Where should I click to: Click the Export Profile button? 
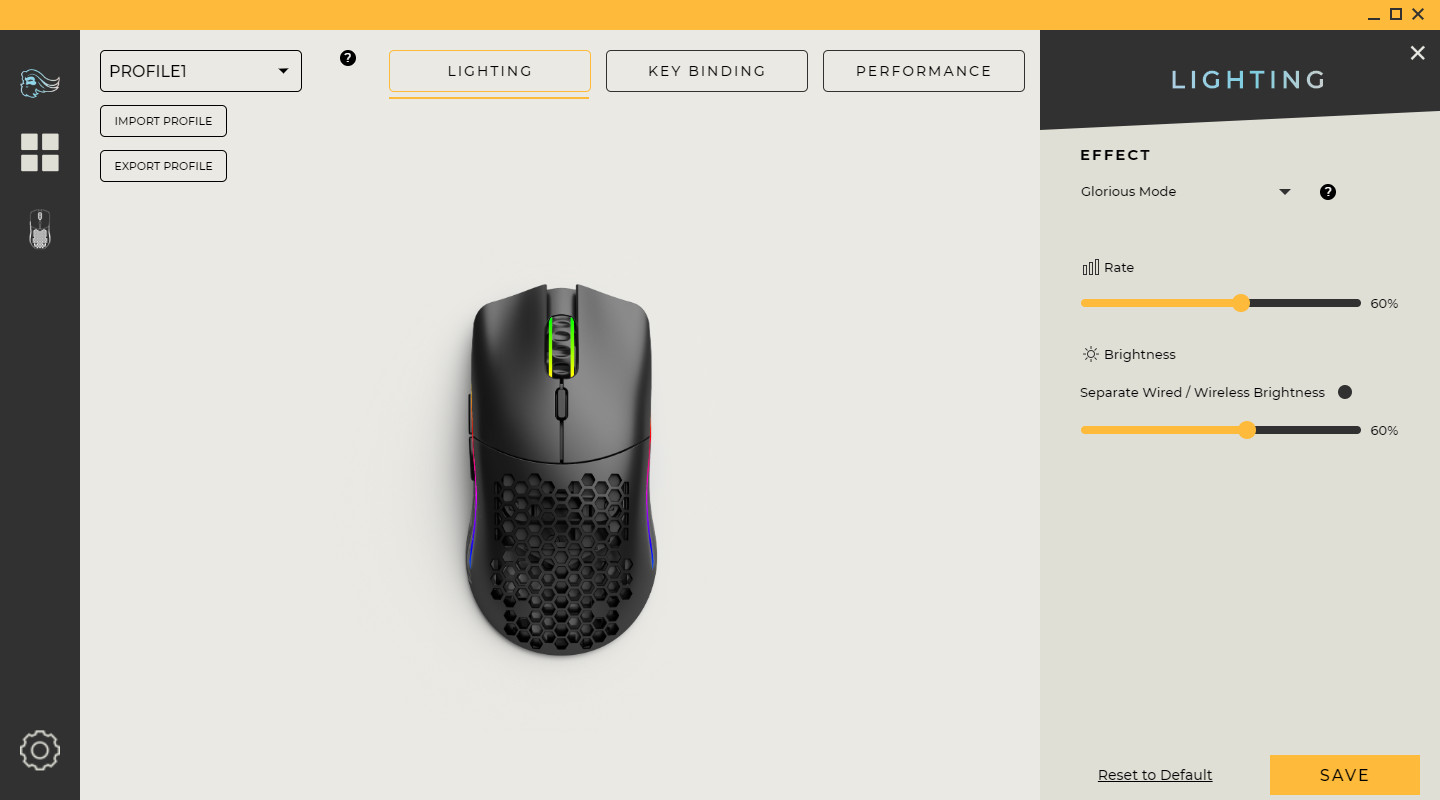(163, 166)
